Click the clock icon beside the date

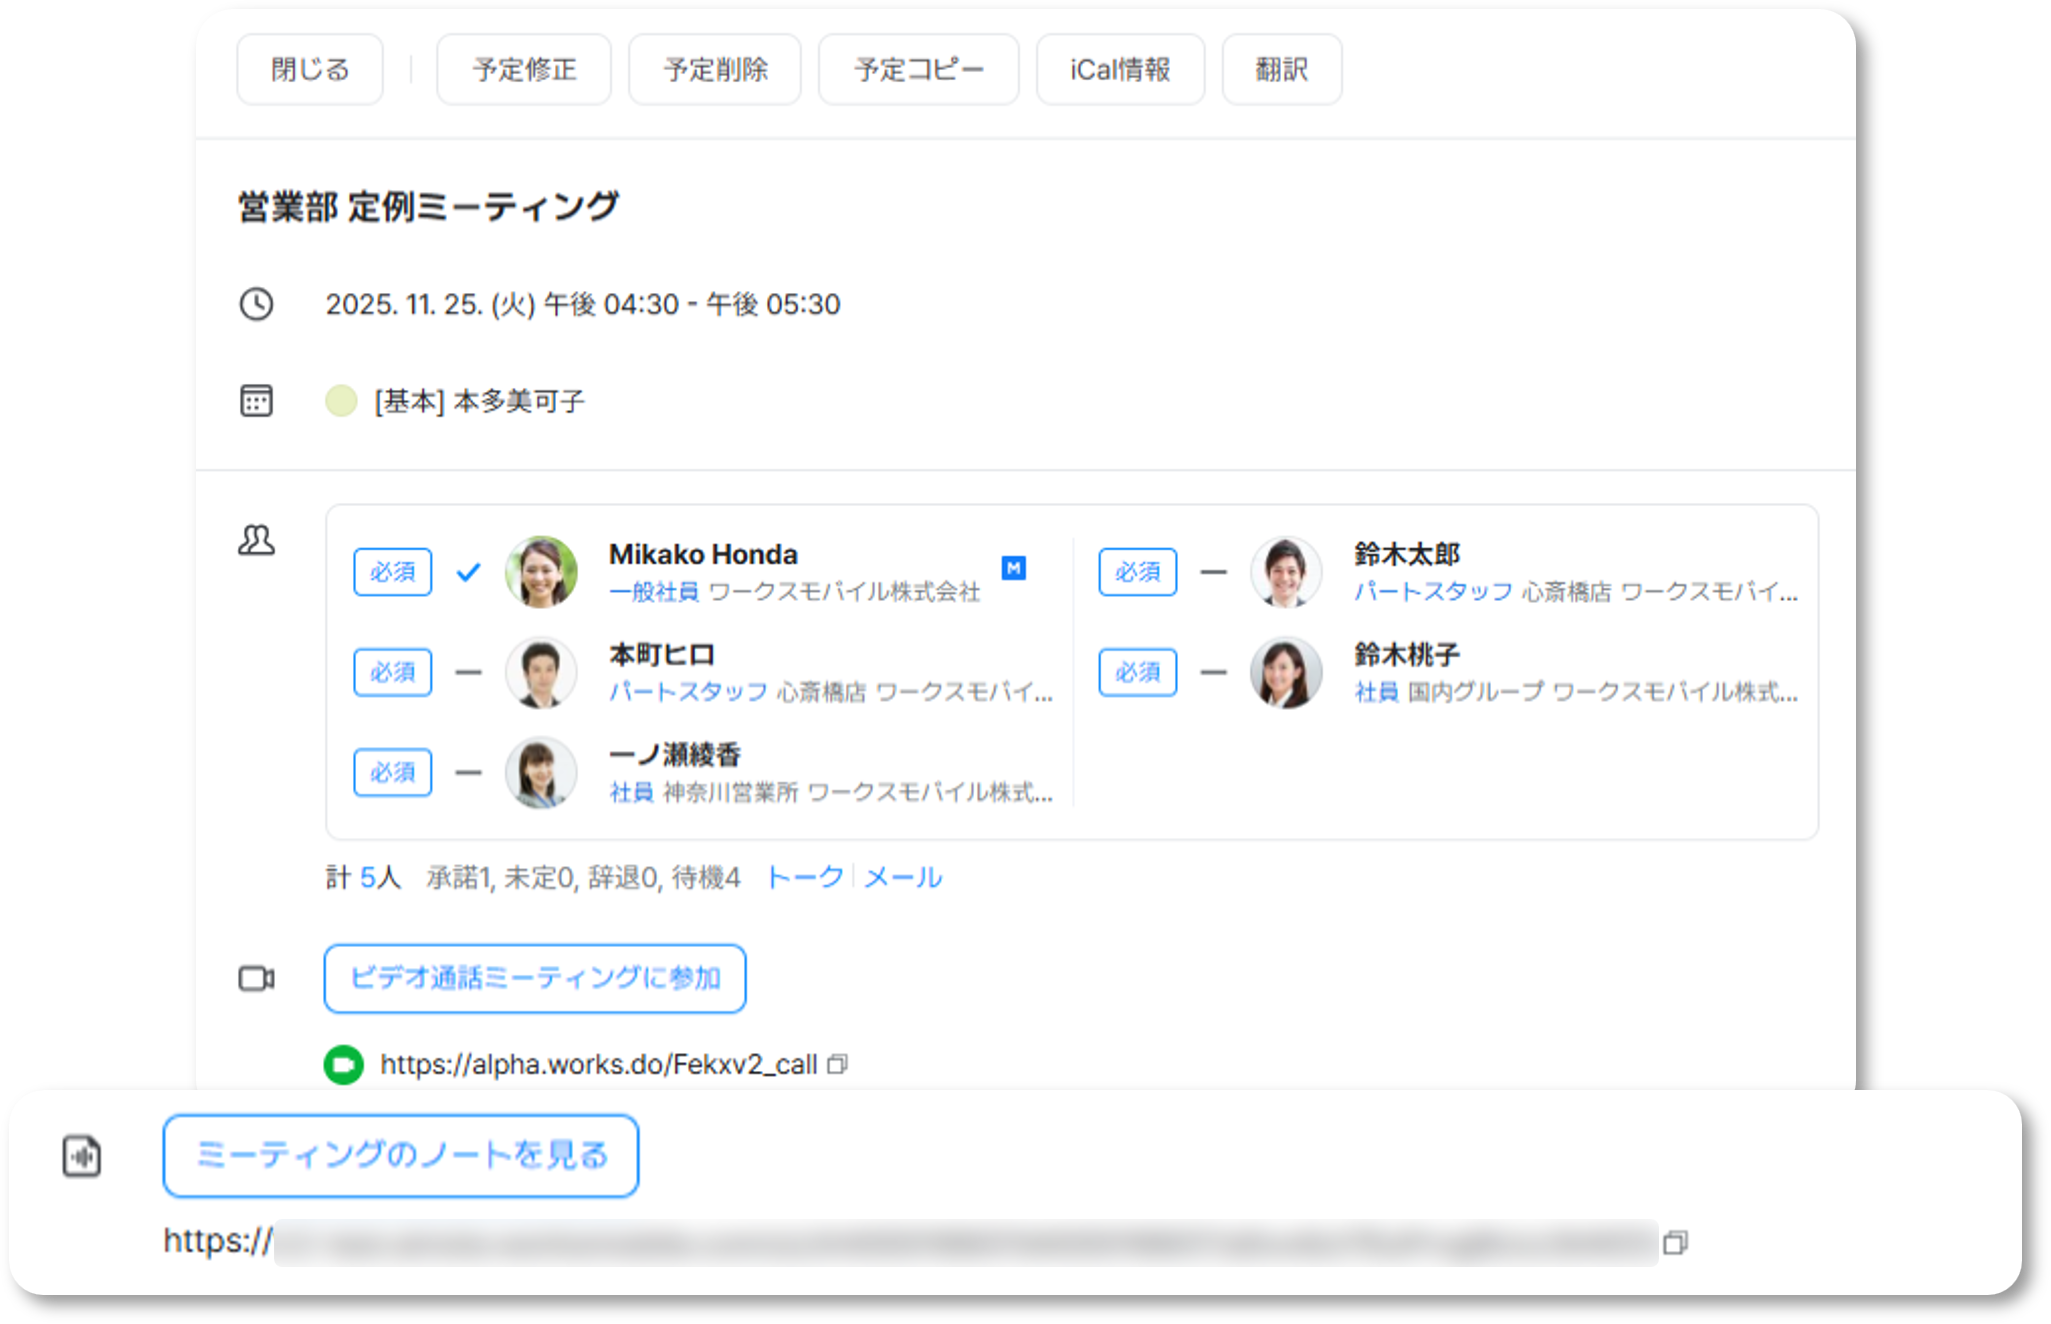pos(256,304)
